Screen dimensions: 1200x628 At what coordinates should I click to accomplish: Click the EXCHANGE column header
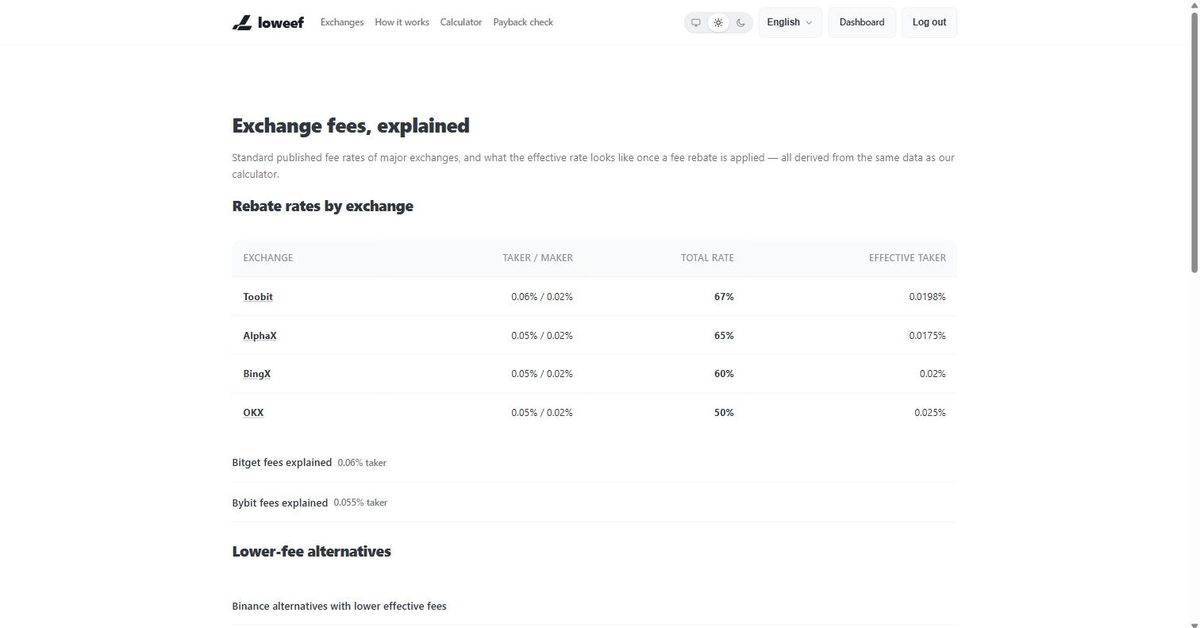[x=268, y=258]
